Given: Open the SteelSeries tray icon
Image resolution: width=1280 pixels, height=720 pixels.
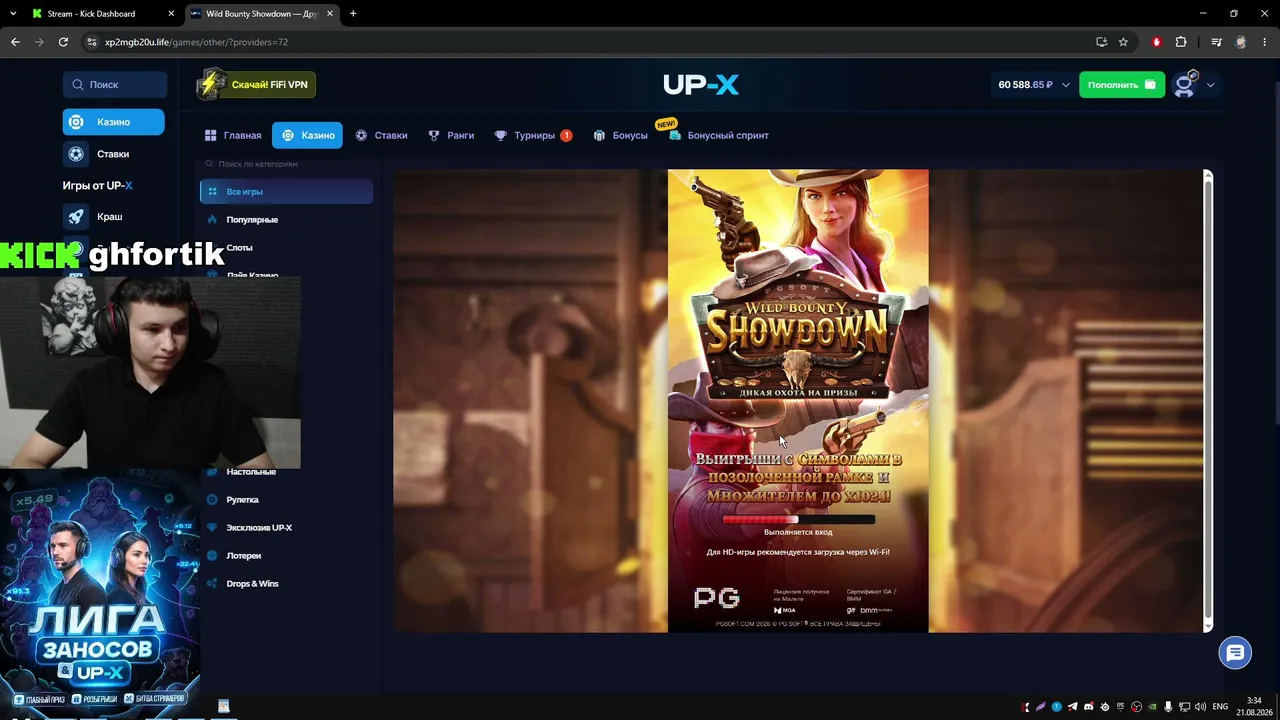Looking at the screenshot, I should [1105, 707].
